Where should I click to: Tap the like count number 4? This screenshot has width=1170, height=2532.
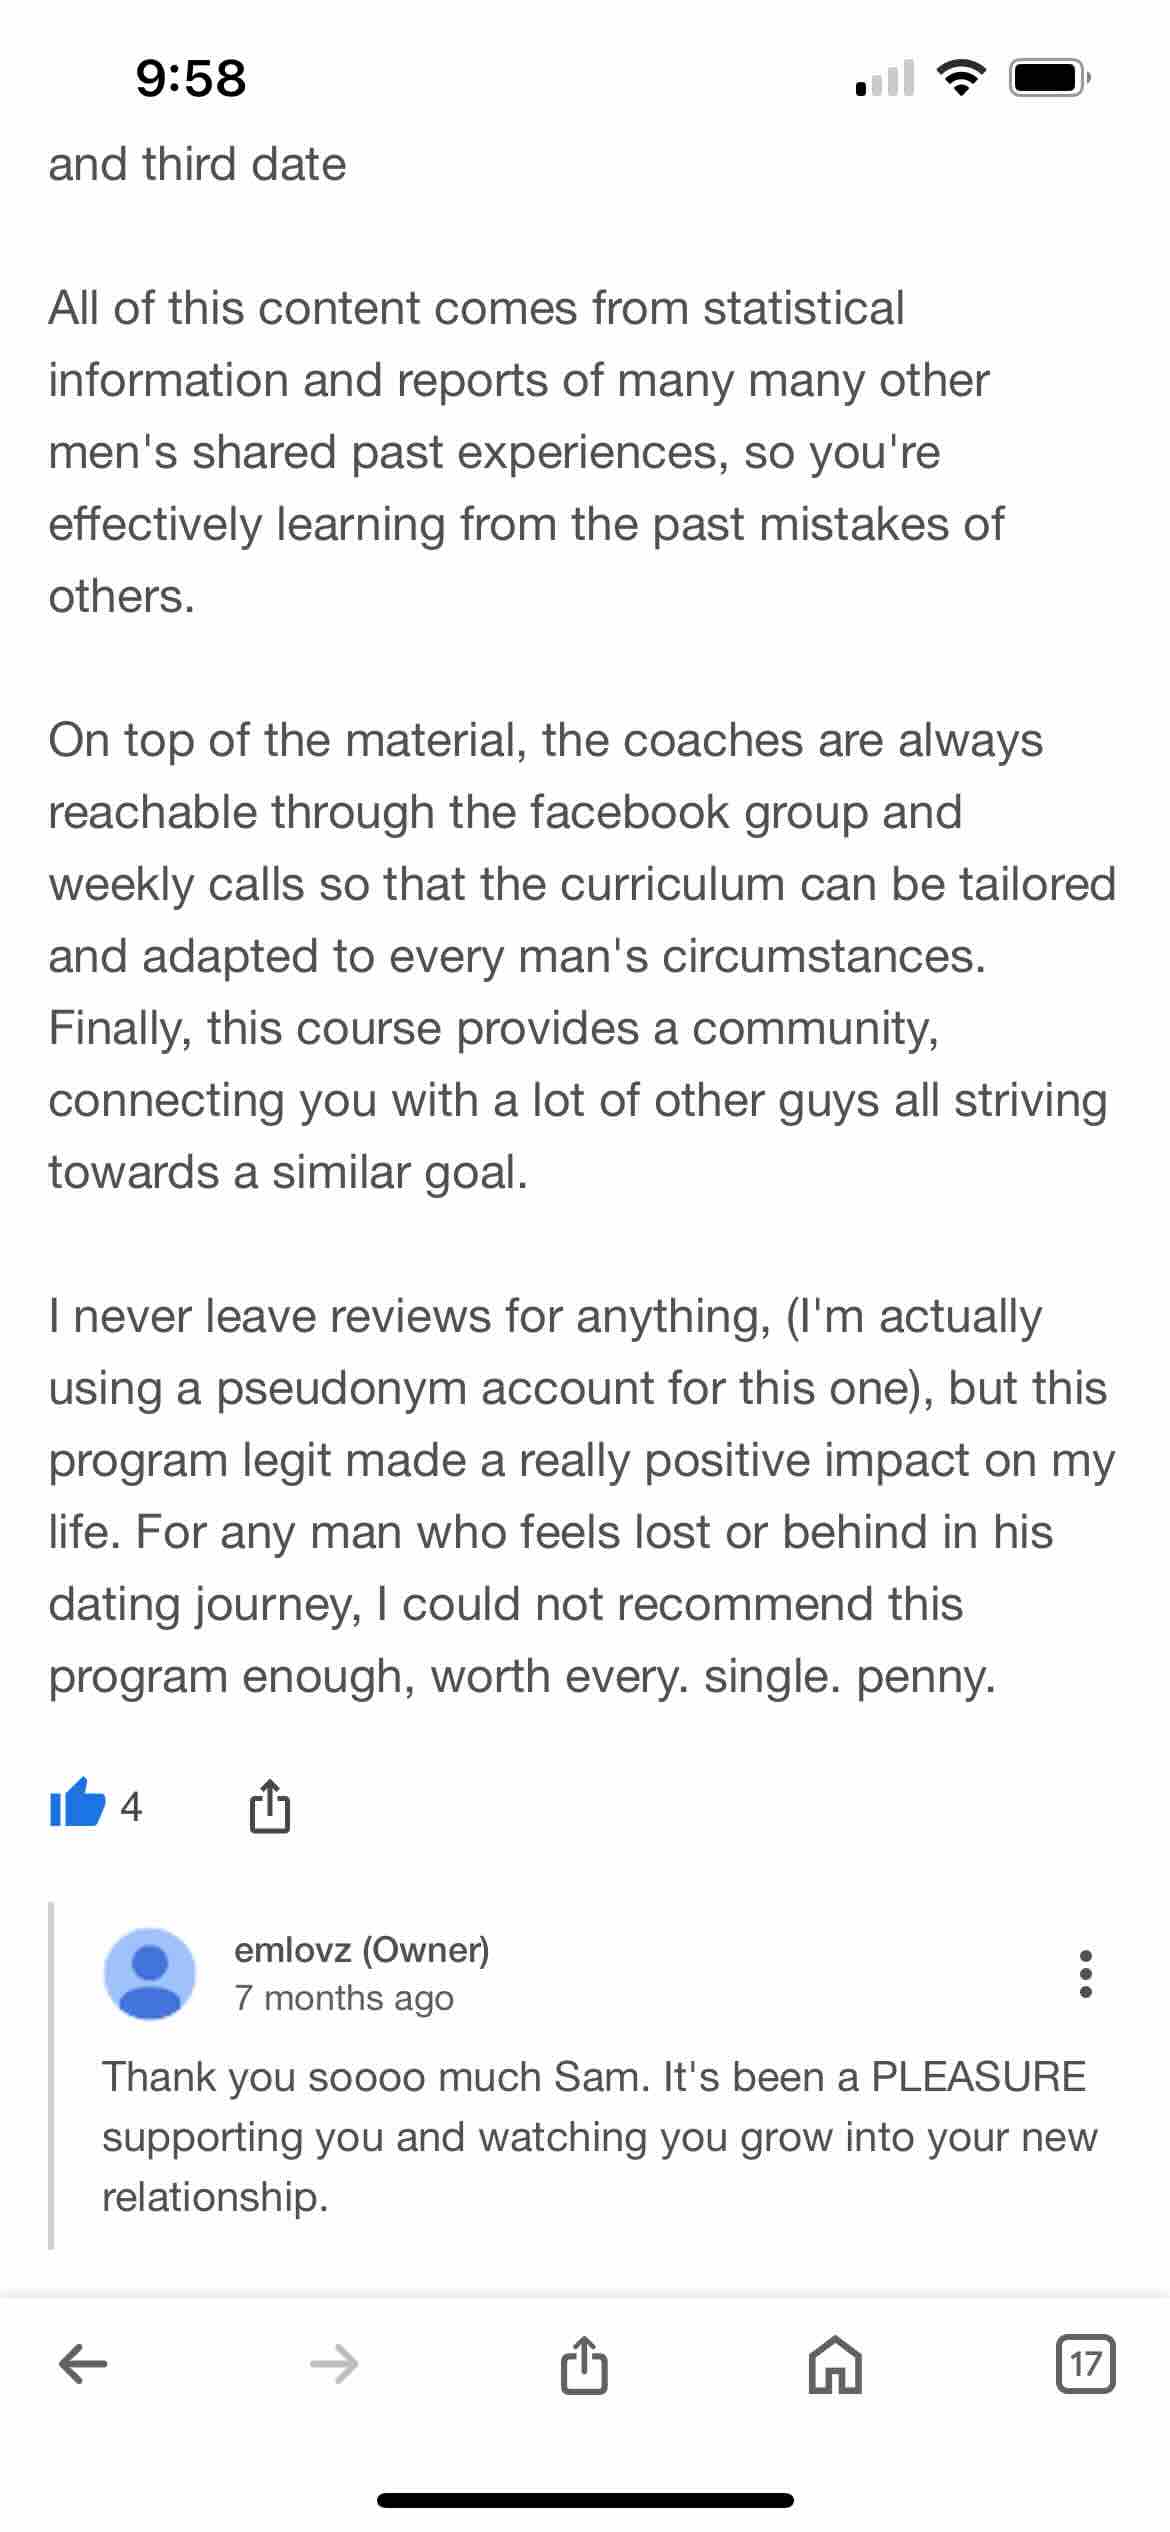click(131, 1807)
